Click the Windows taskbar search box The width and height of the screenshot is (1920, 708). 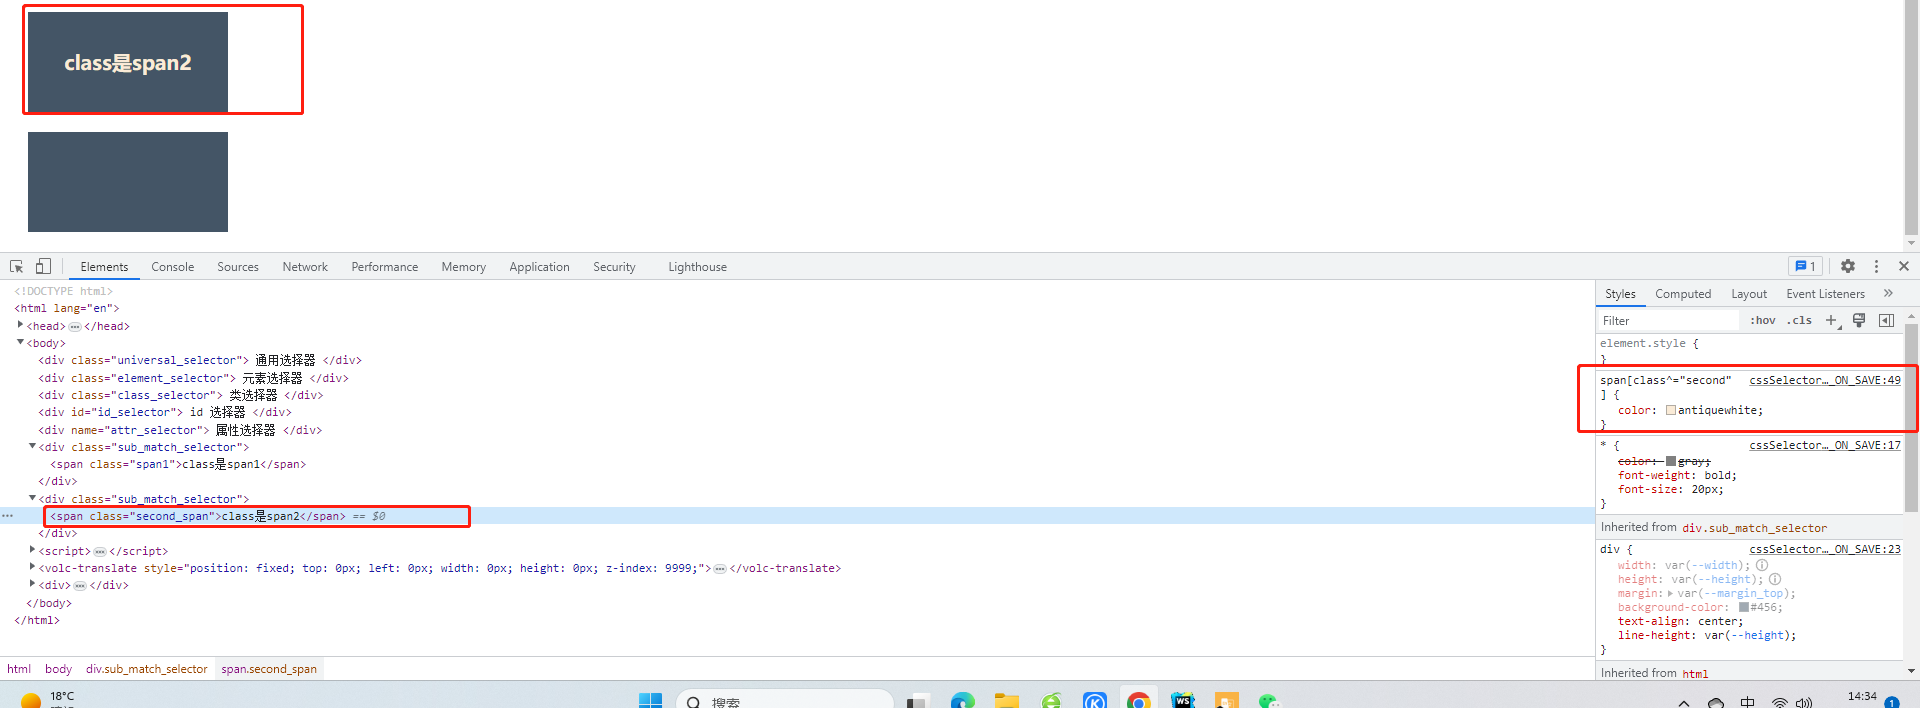tap(785, 700)
